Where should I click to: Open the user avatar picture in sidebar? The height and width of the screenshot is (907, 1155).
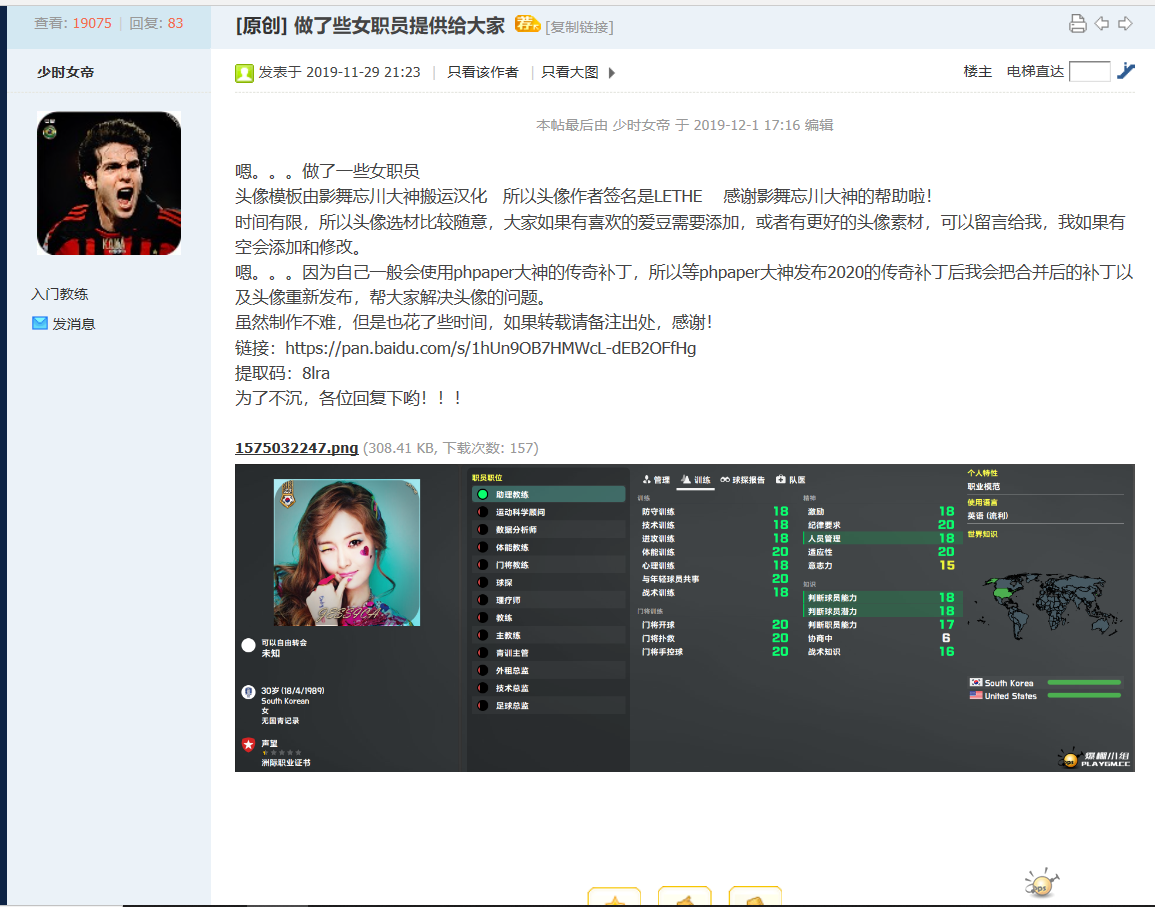[109, 183]
